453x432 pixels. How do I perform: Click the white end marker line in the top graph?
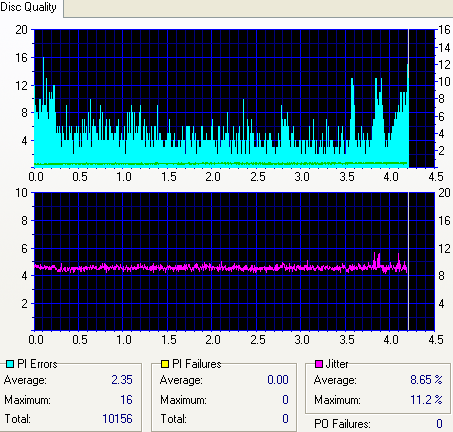pos(408,98)
